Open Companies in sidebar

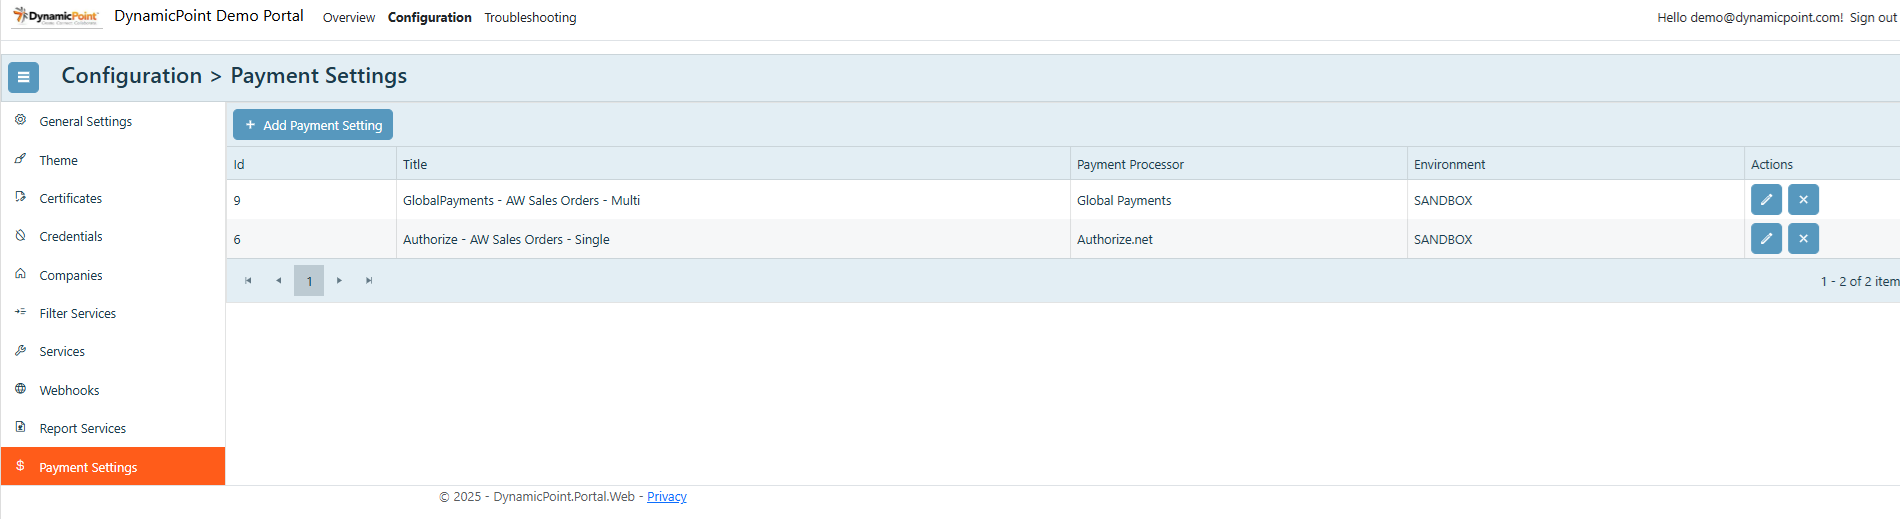pos(113,275)
